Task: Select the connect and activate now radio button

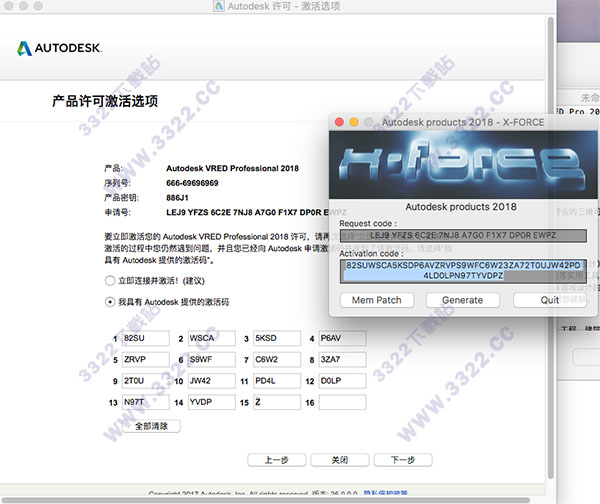Action: click(x=110, y=281)
